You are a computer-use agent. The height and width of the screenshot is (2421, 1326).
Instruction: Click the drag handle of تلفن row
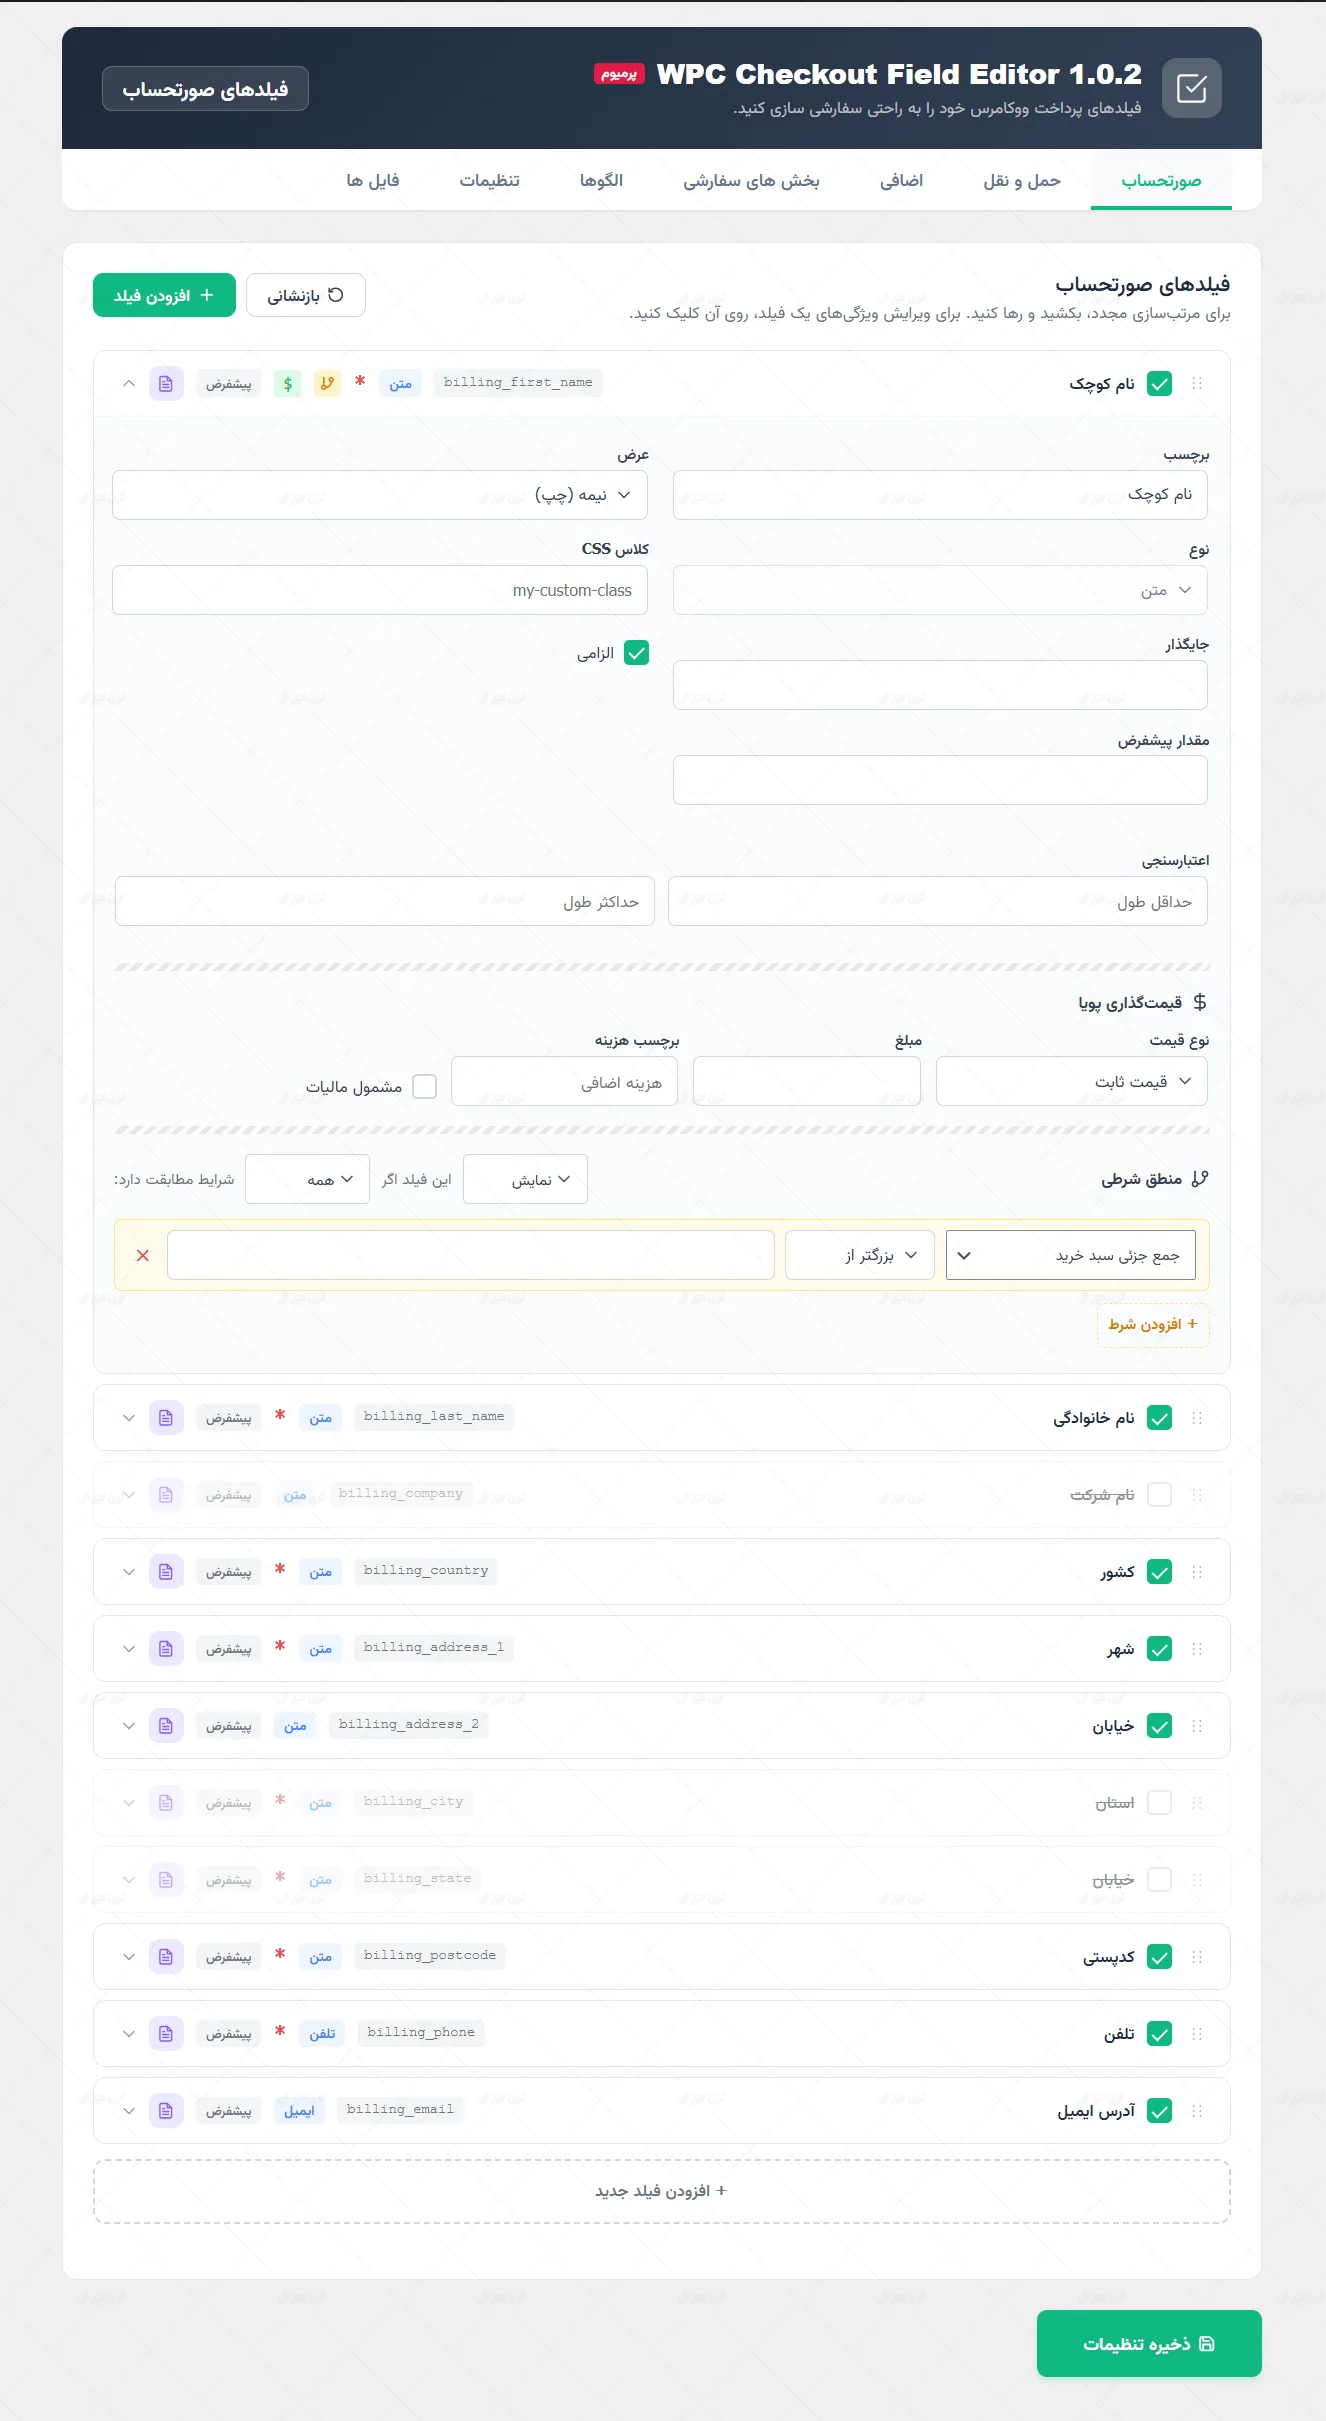pyautogui.click(x=1197, y=2033)
